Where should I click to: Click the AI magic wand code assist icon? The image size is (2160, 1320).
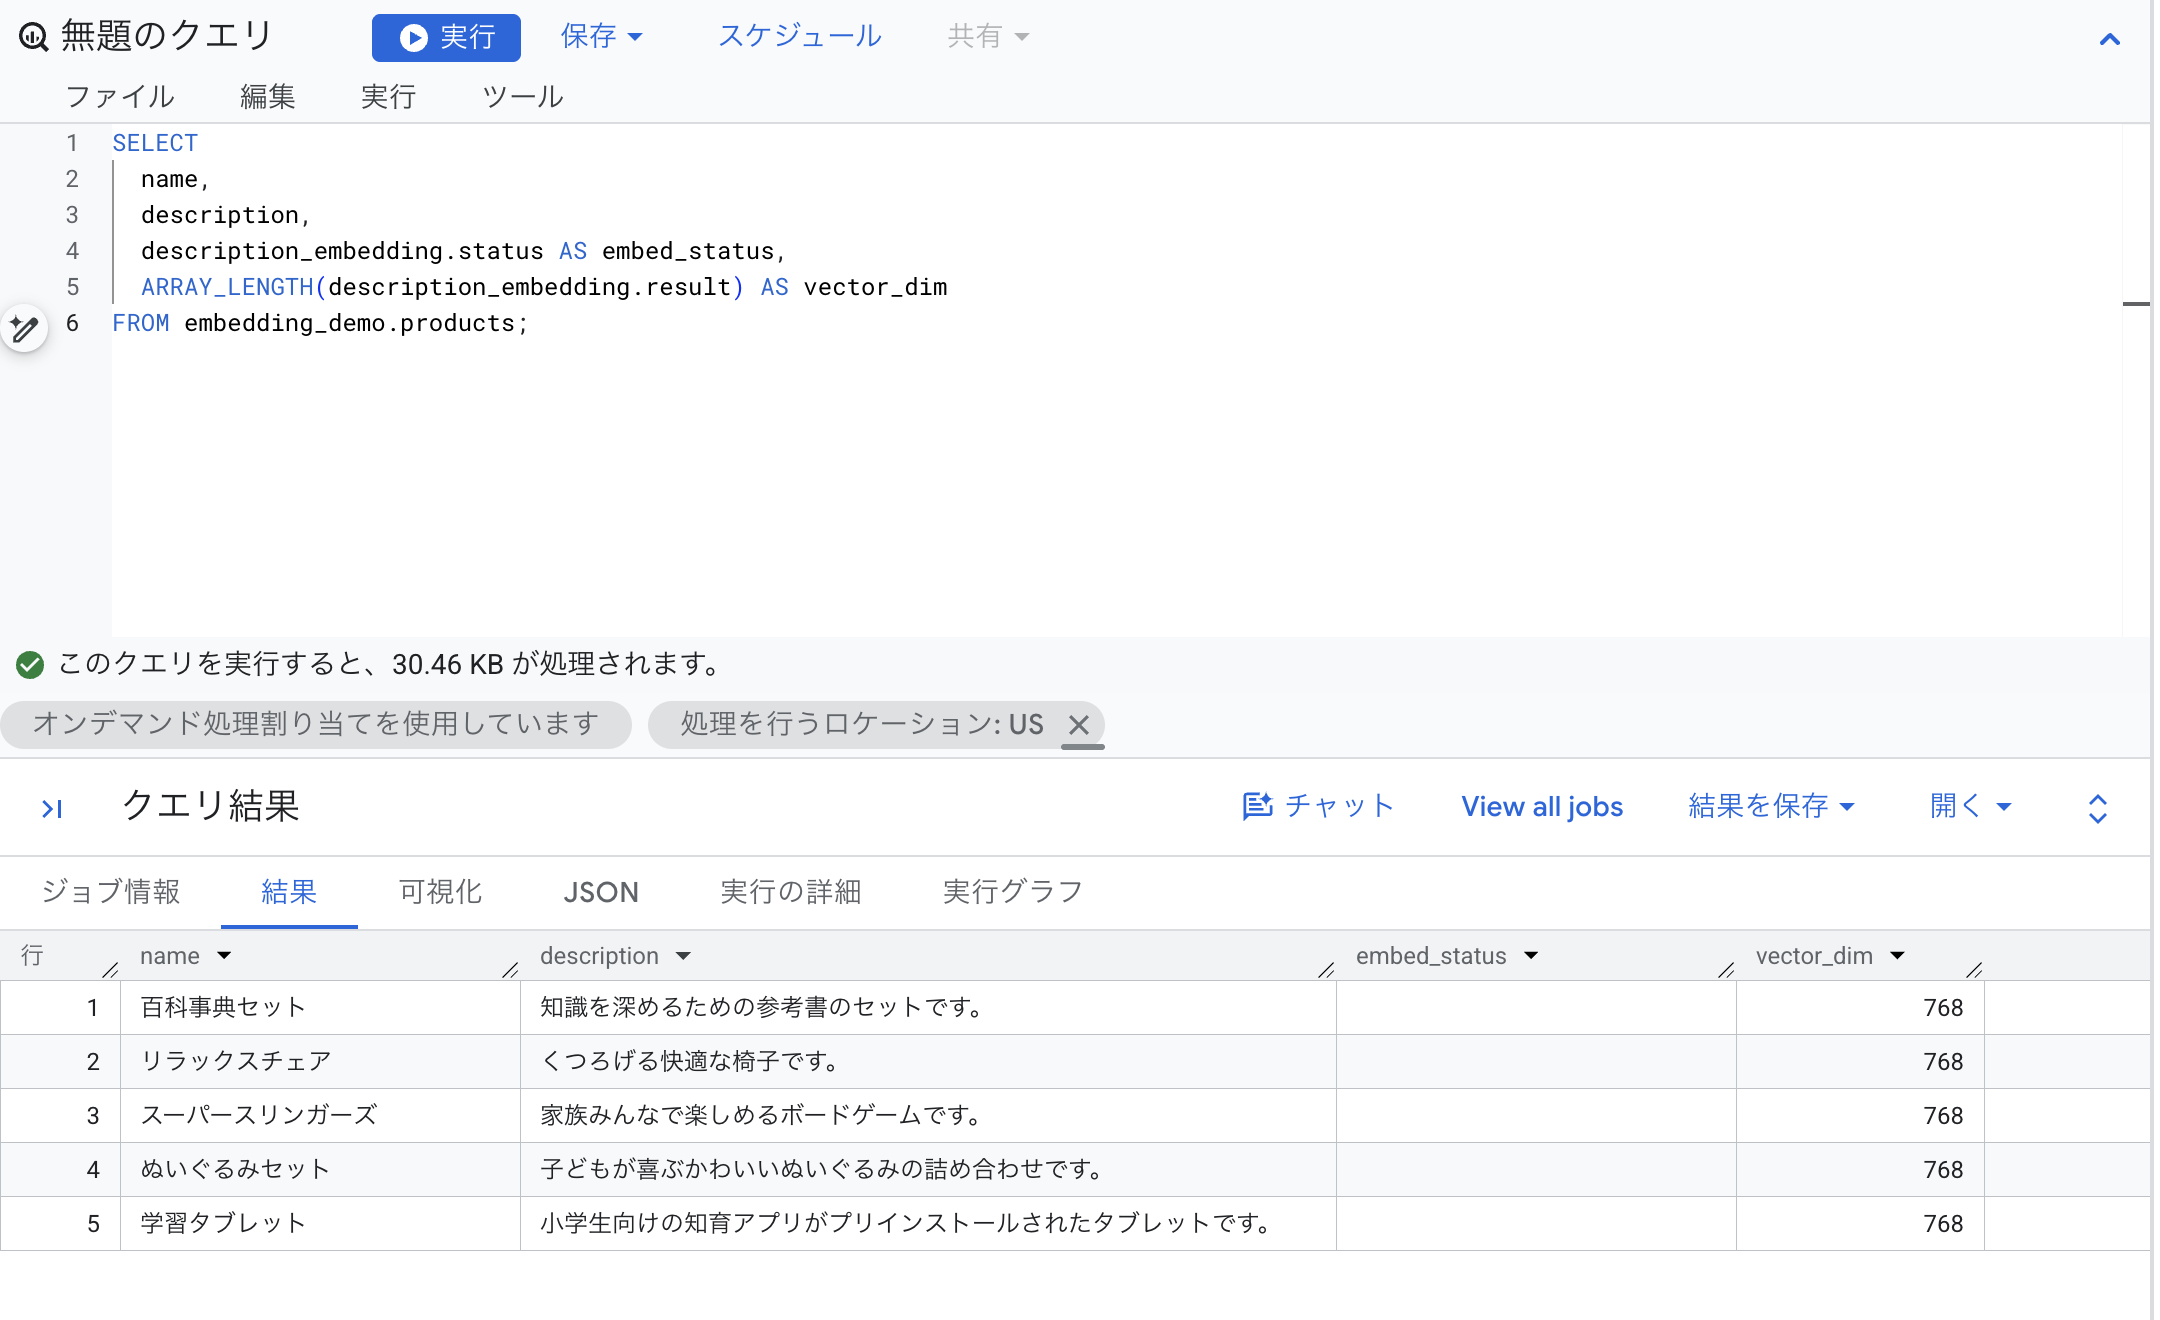click(25, 328)
